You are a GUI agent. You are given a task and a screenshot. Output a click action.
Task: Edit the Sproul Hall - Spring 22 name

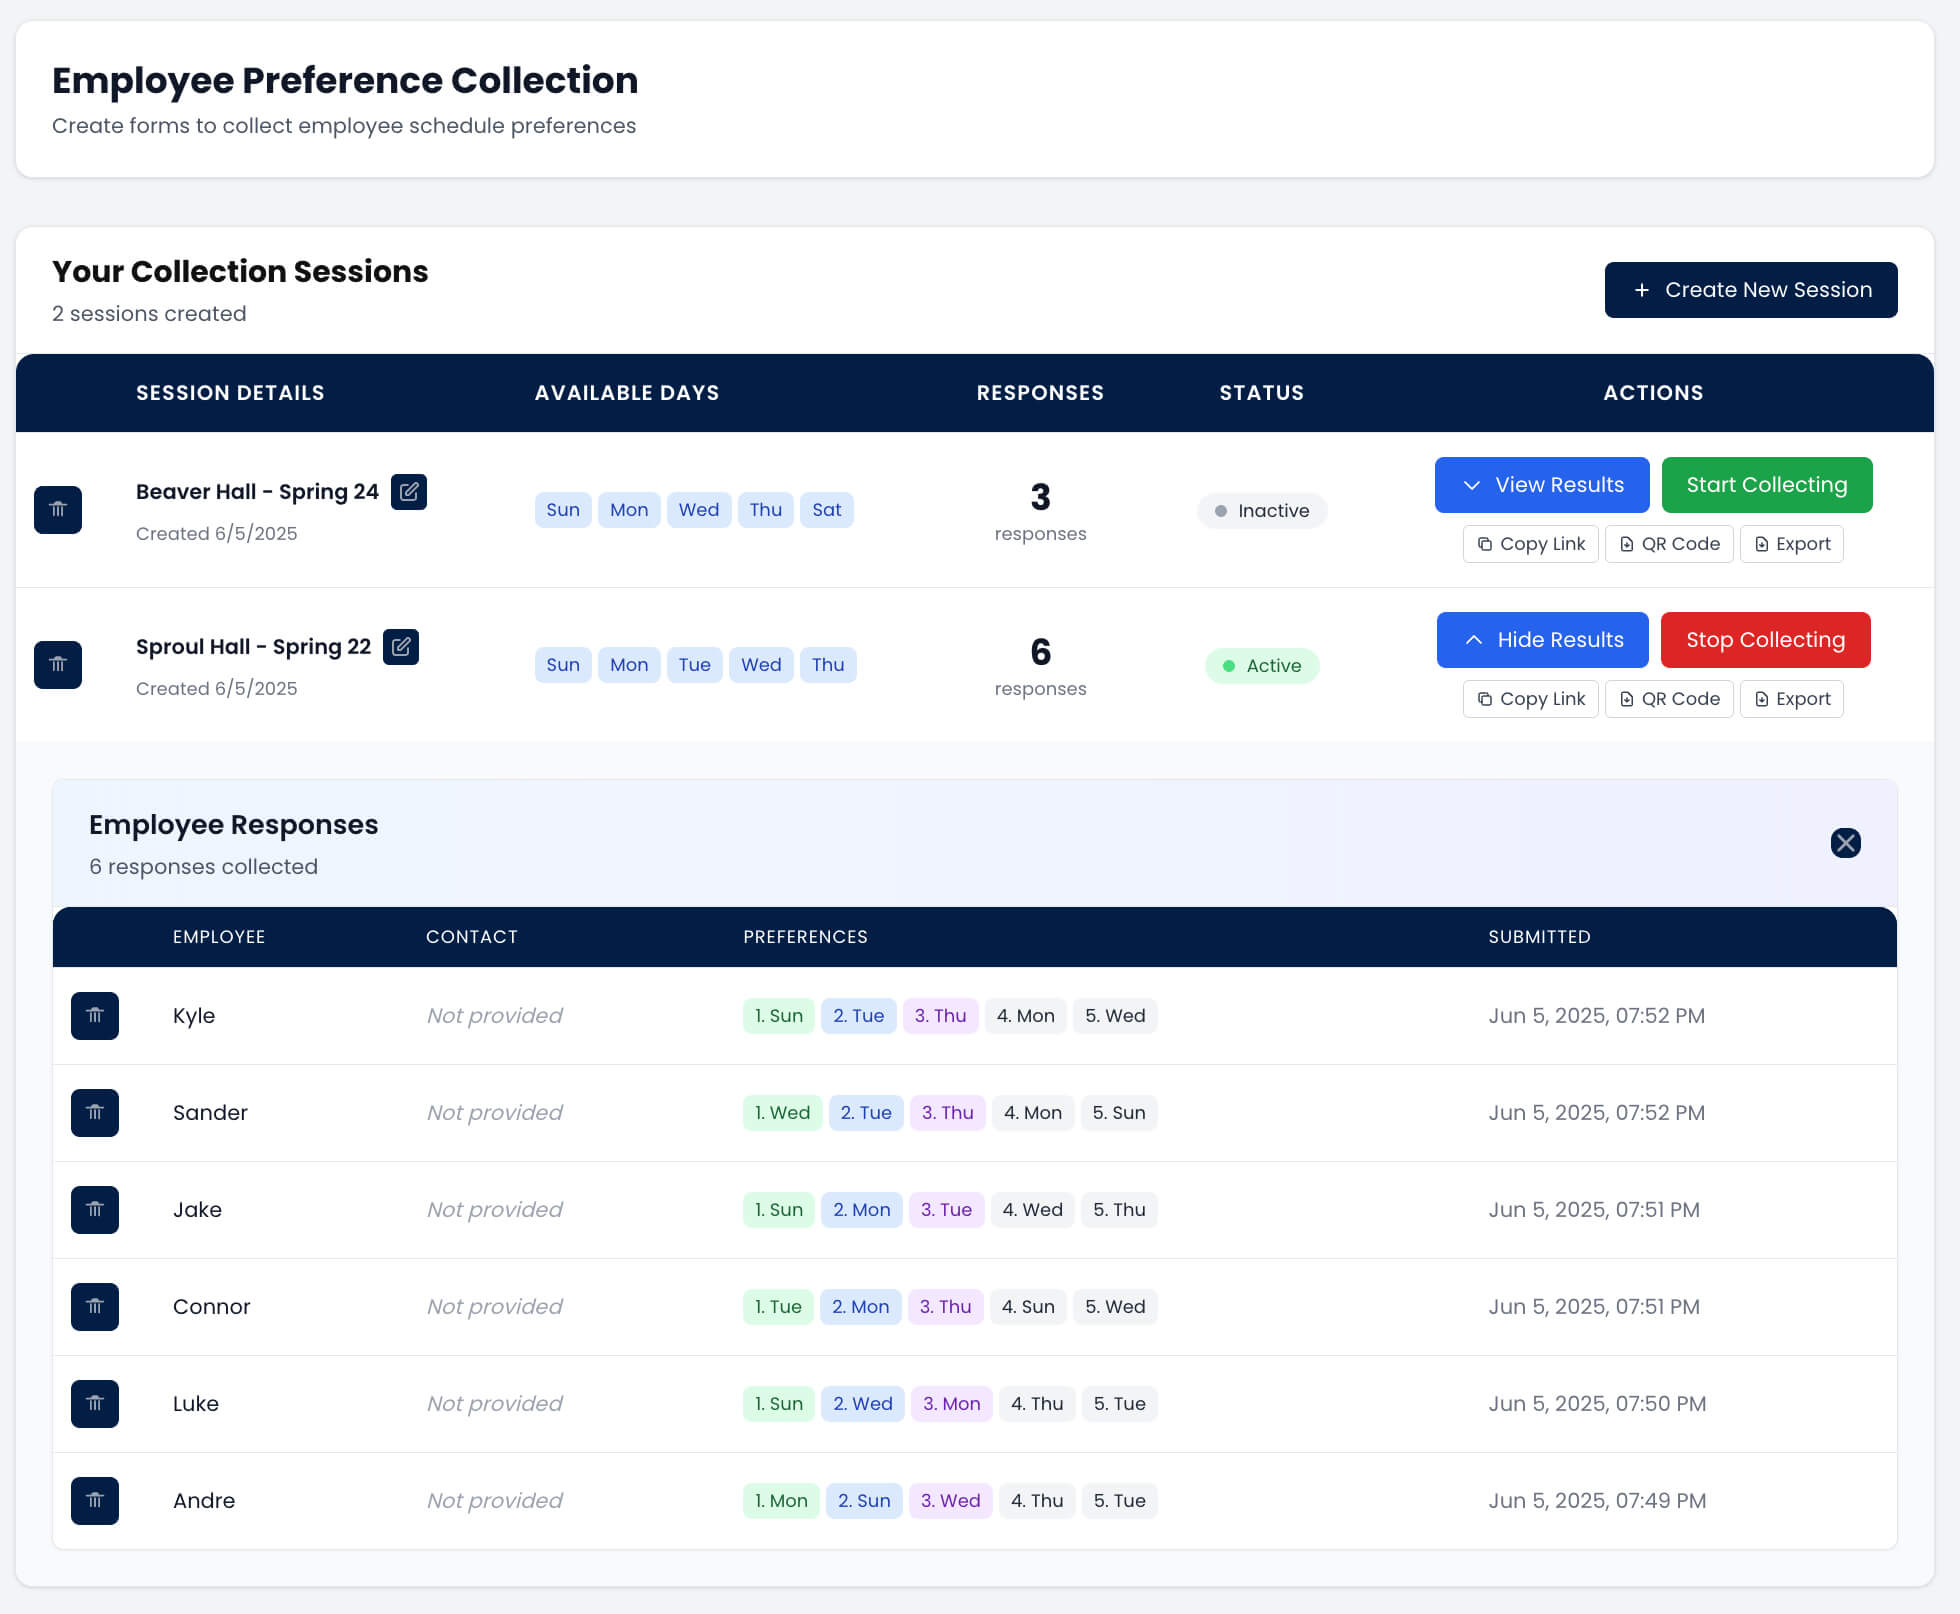[x=401, y=647]
